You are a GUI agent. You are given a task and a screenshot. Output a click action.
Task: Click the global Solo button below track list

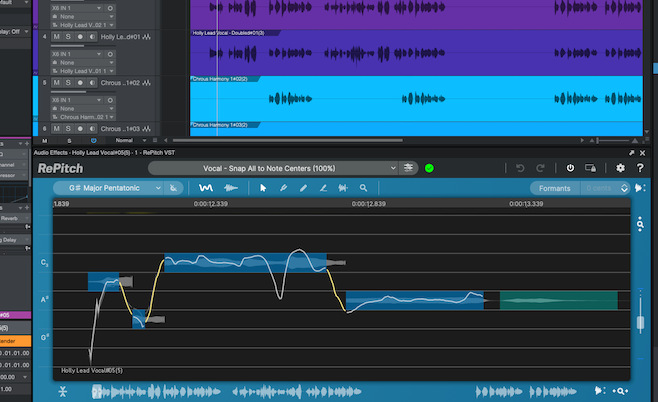(69, 141)
